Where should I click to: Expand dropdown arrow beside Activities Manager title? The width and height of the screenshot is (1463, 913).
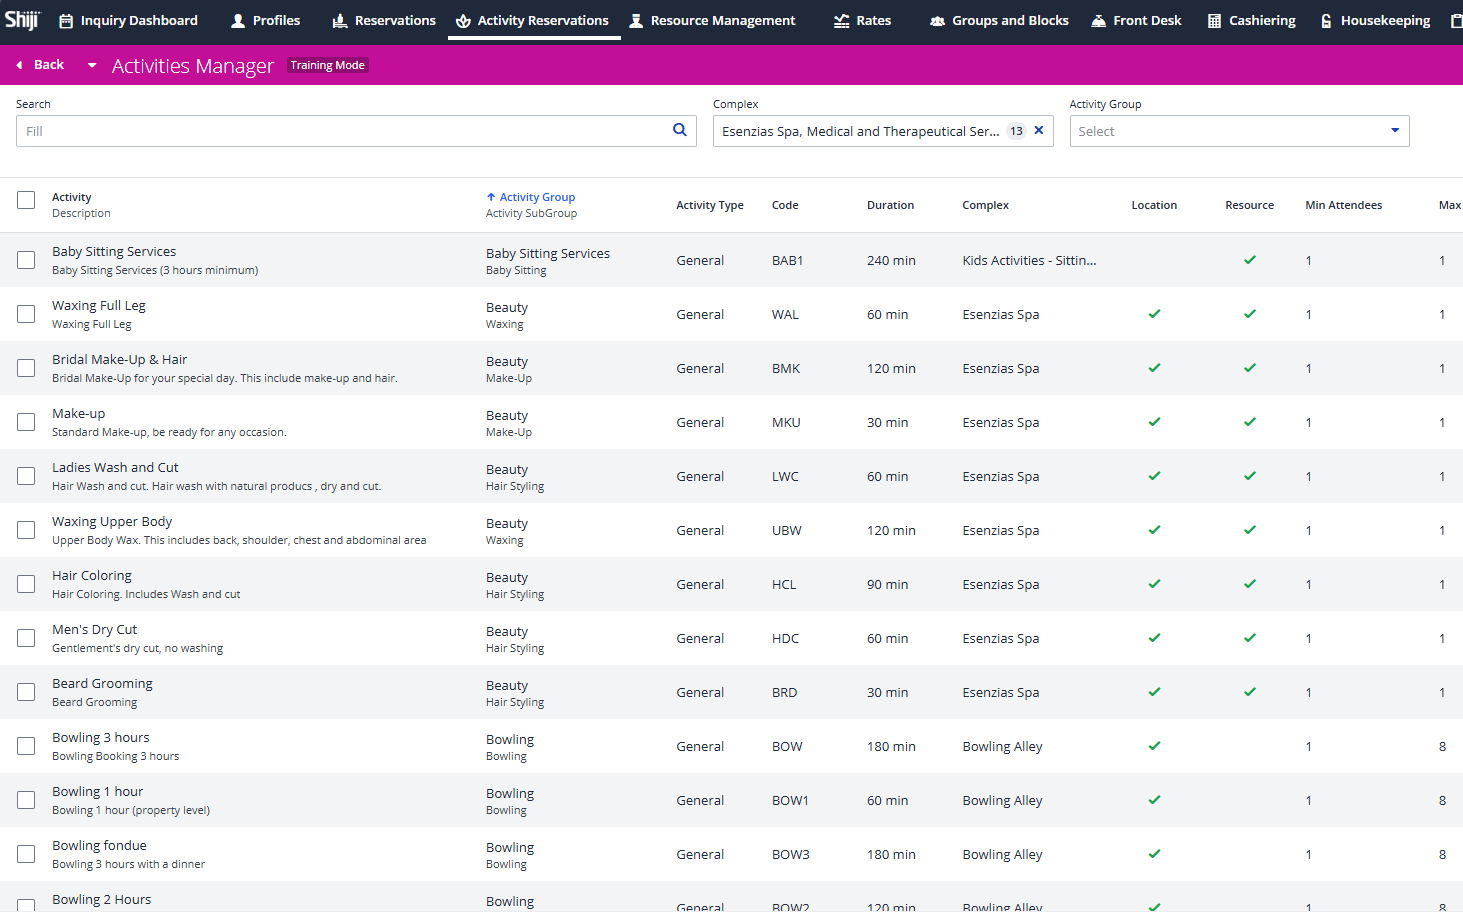92,65
